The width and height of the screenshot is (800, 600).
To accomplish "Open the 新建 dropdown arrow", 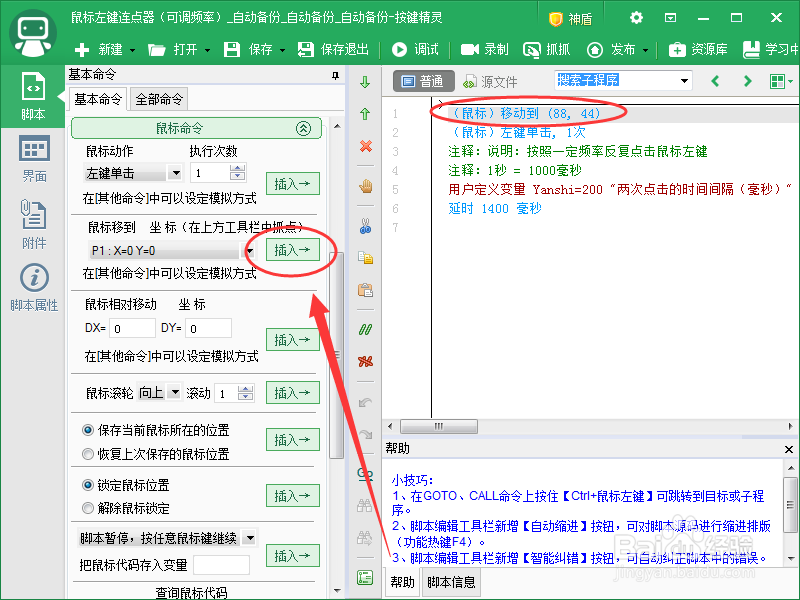I will click(133, 50).
